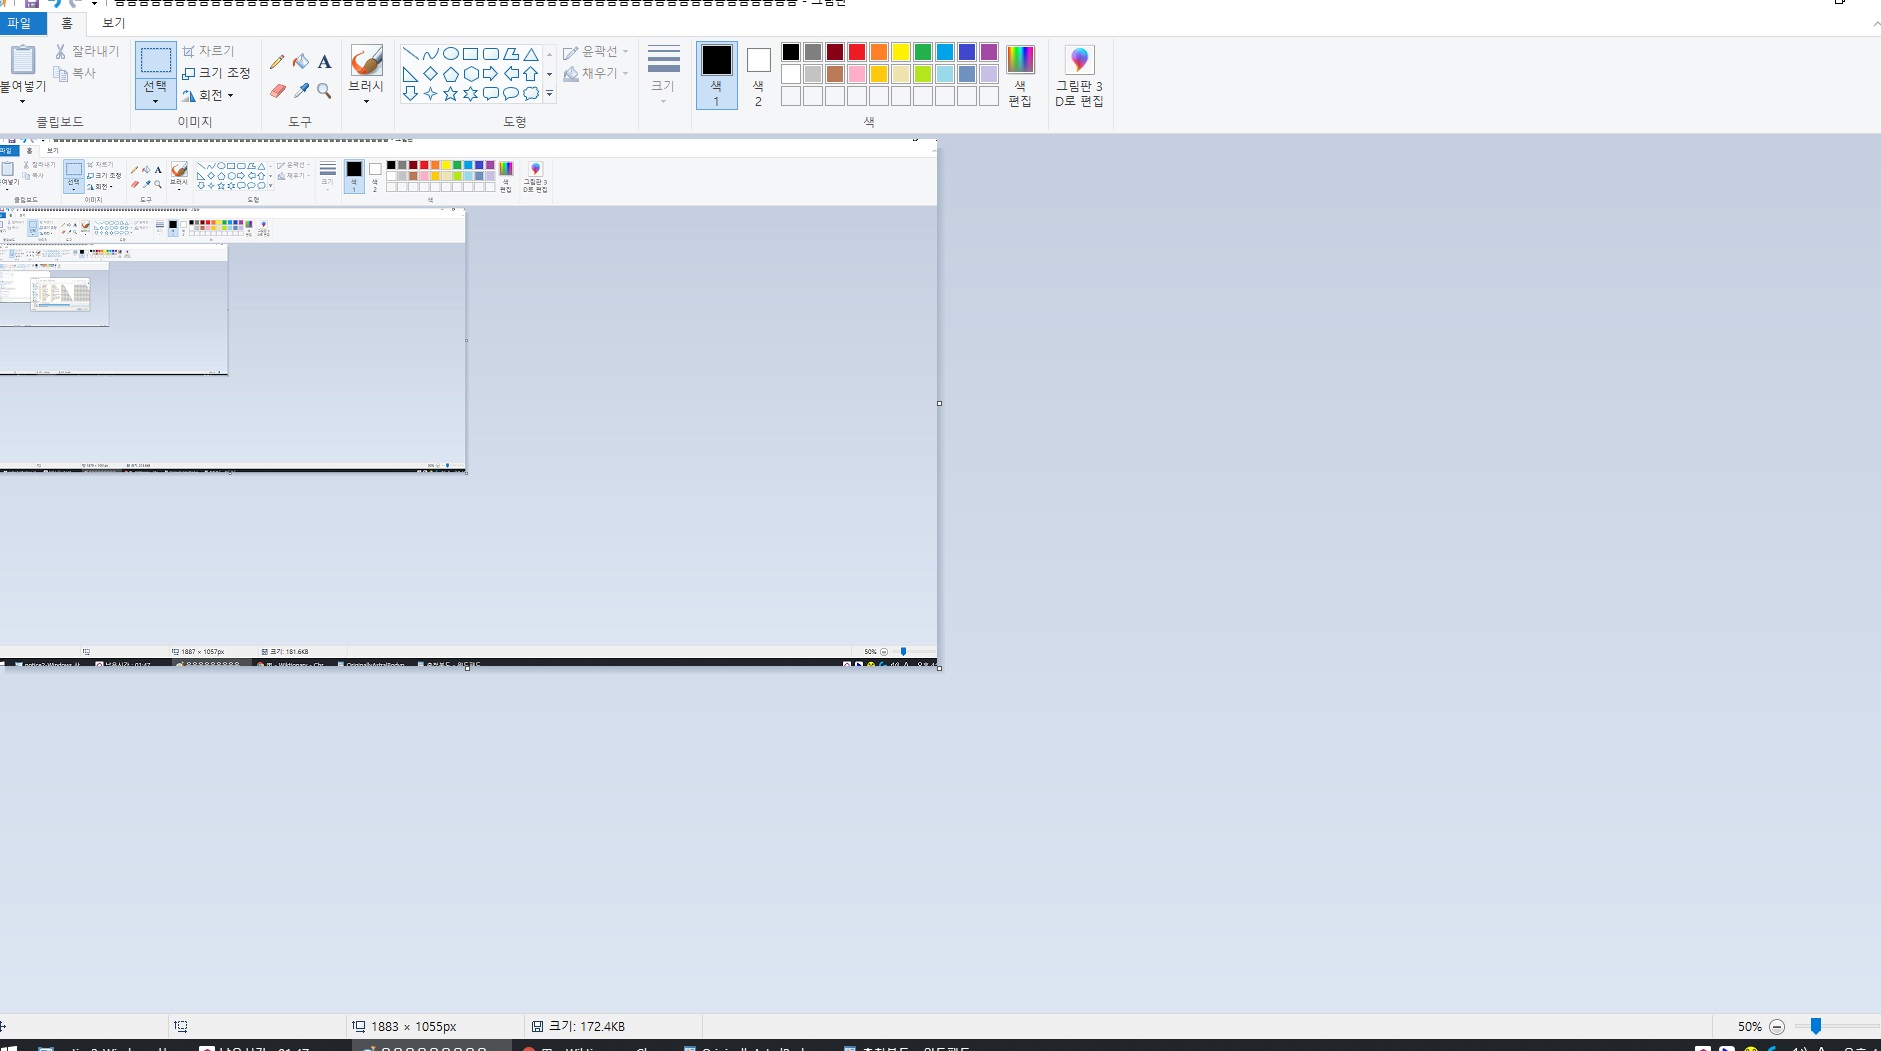Pick the green color swatch

click(923, 52)
